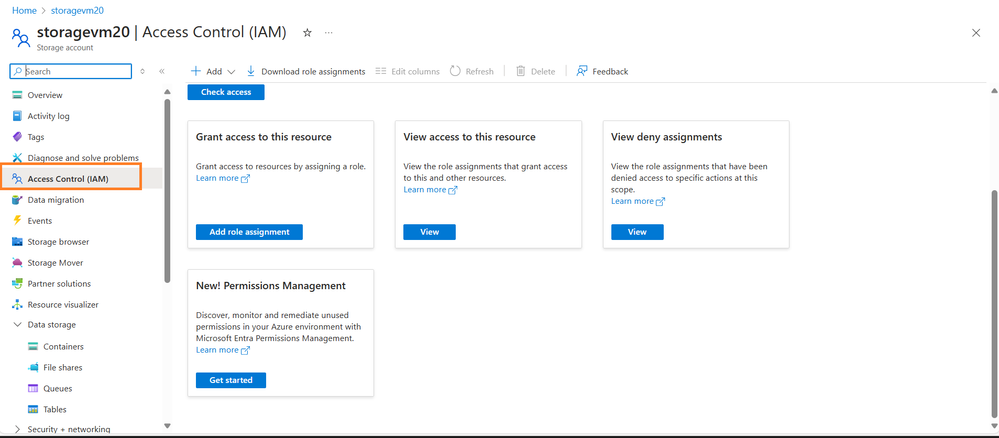Select the Queues icon
Screen dimensions: 999x438
tap(33, 388)
